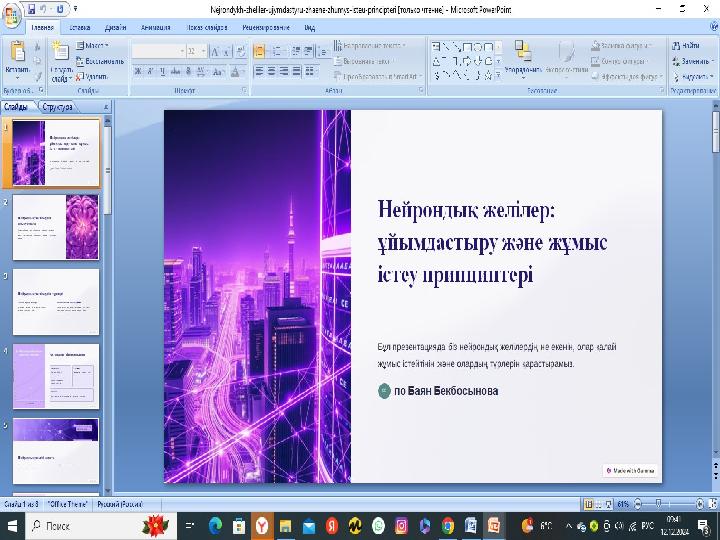Click Find (Найти) in the editing group
The image size is (720, 540).
coord(687,46)
